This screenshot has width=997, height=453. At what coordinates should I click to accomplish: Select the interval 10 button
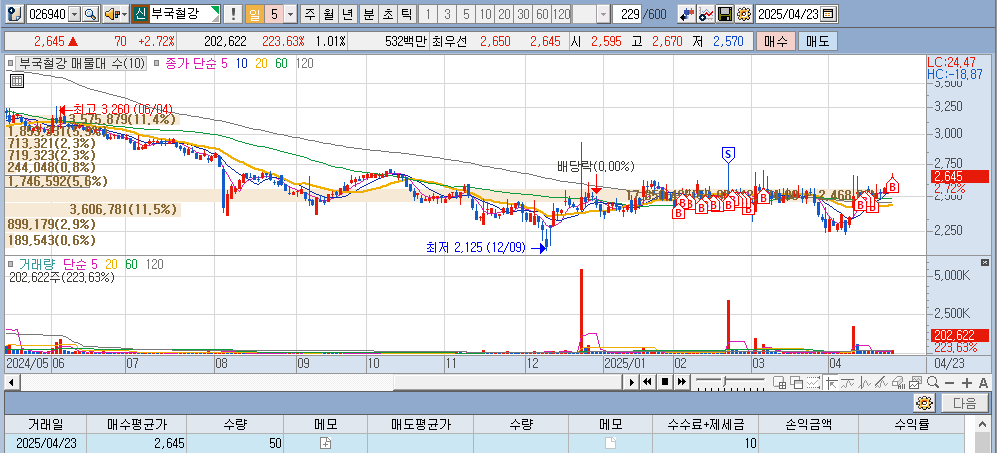(486, 14)
